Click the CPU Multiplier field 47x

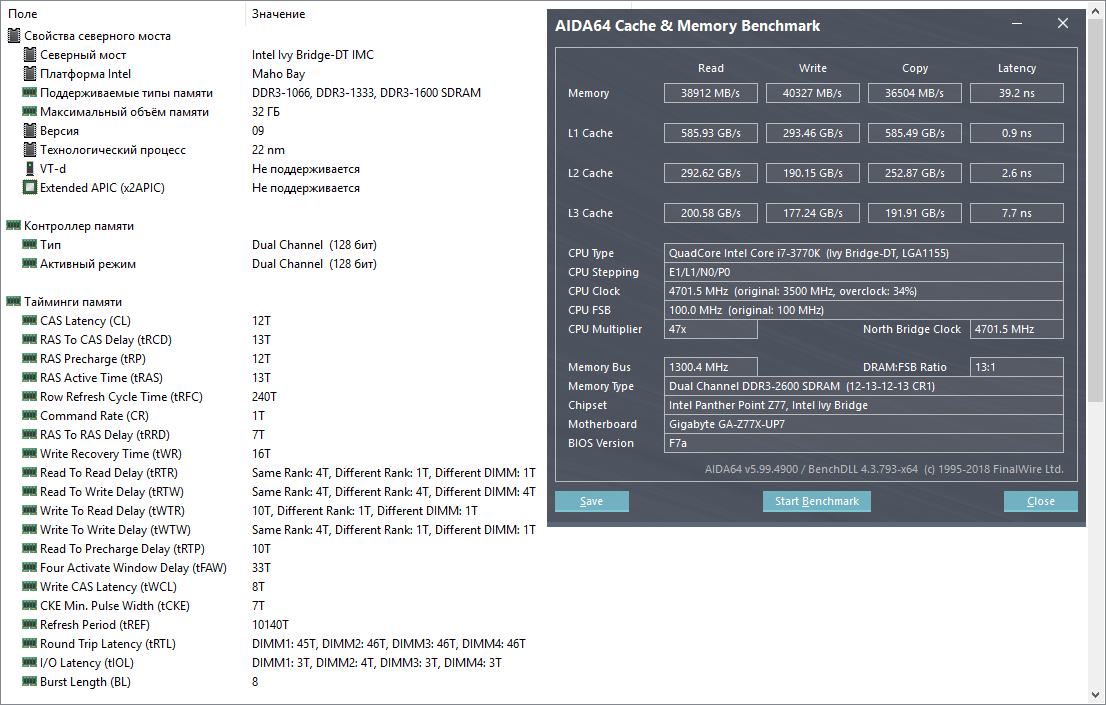(x=710, y=330)
